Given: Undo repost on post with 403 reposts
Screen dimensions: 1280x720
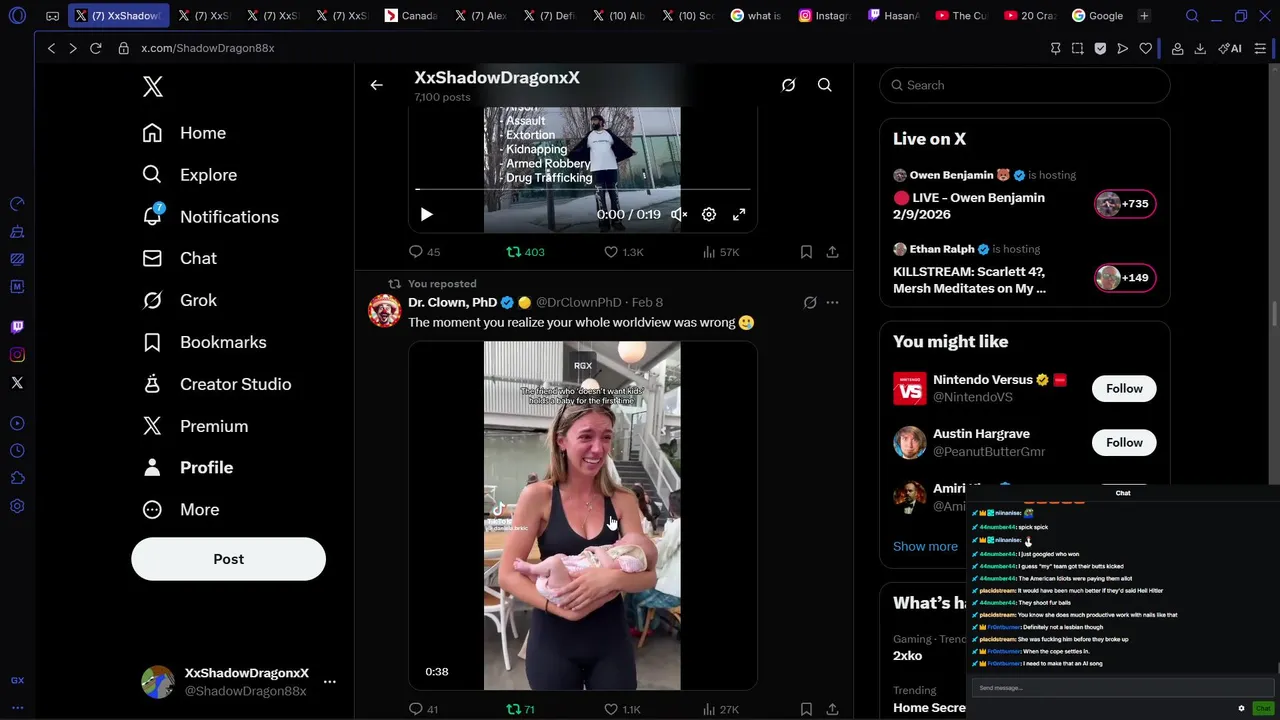Looking at the screenshot, I should coord(525,252).
